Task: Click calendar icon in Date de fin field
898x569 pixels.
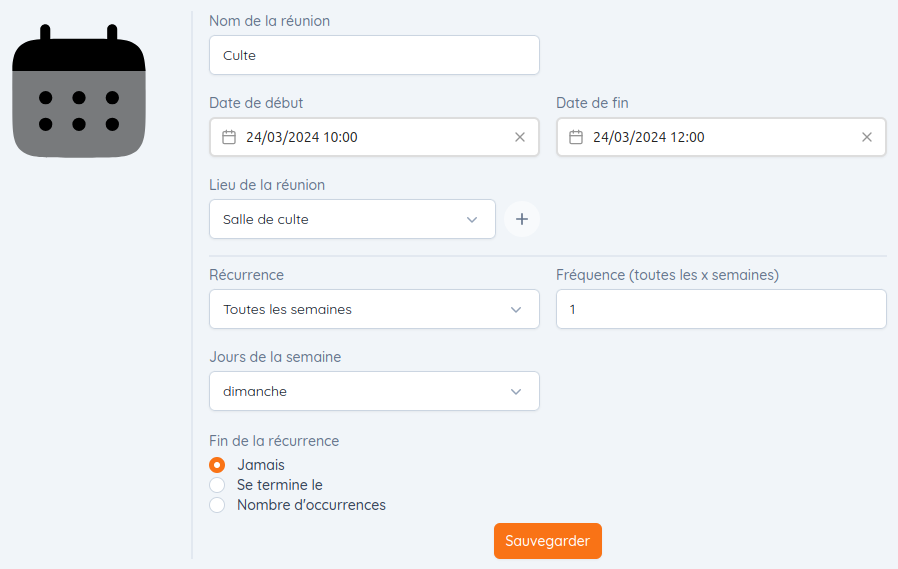Action: pyautogui.click(x=576, y=137)
